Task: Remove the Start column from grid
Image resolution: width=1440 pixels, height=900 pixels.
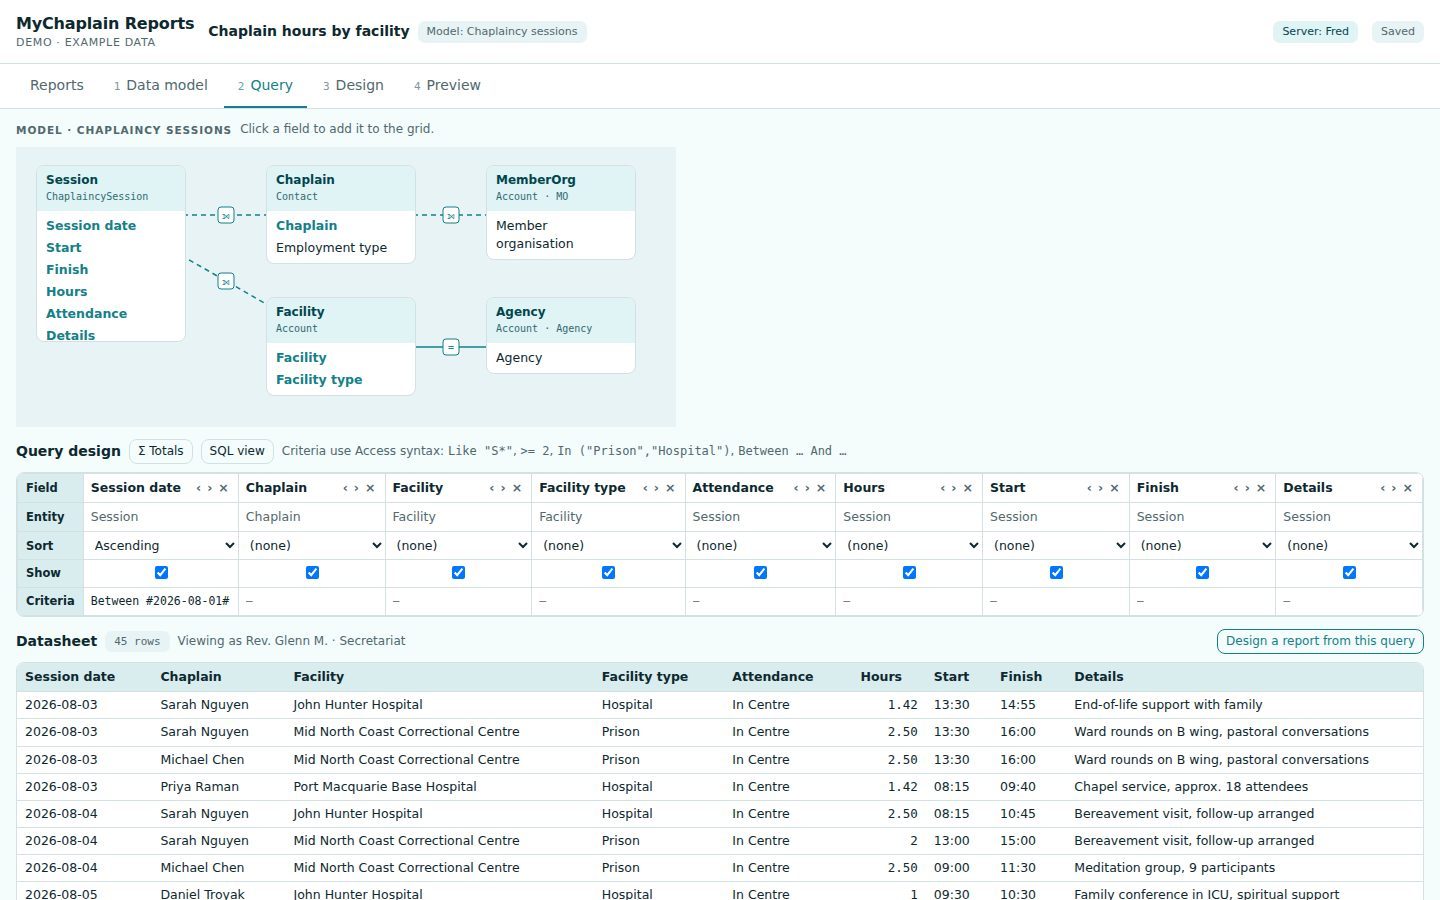Action: [1114, 488]
